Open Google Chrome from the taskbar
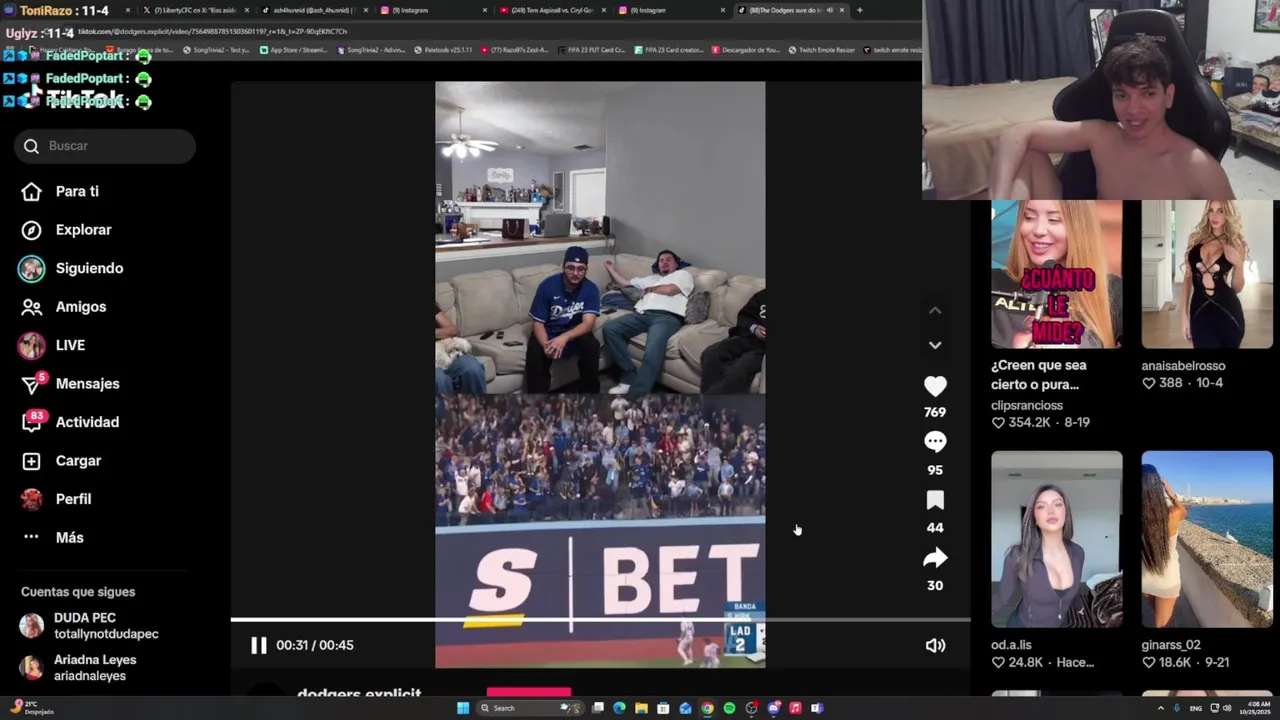Screen dimensions: 1280x720 (707, 708)
